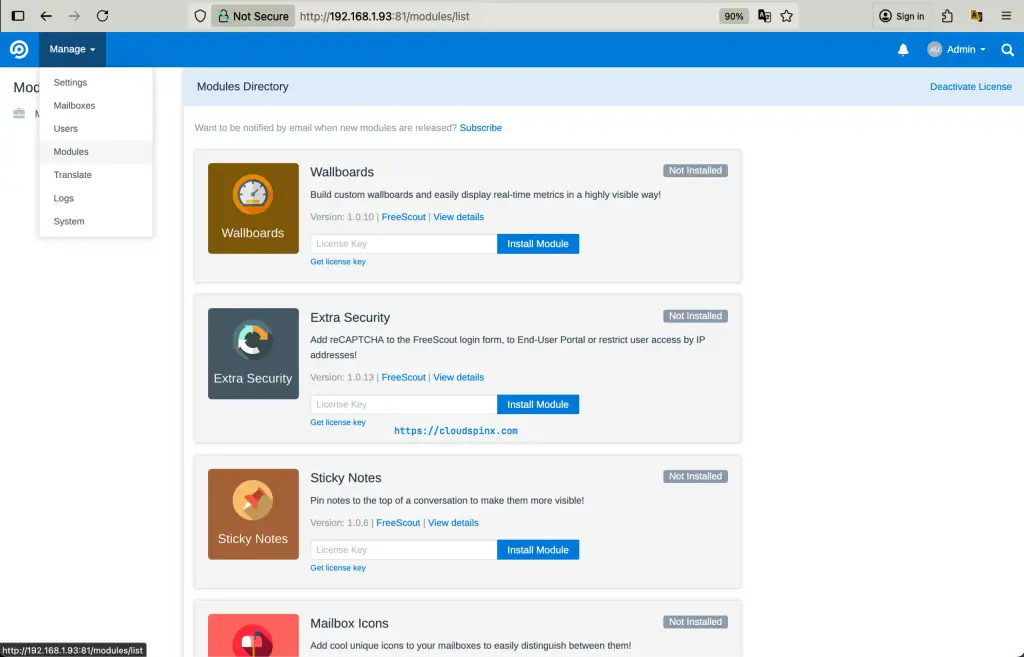This screenshot has height=657, width=1024.
Task: Reload the page with the refresh icon
Action: pos(103,16)
